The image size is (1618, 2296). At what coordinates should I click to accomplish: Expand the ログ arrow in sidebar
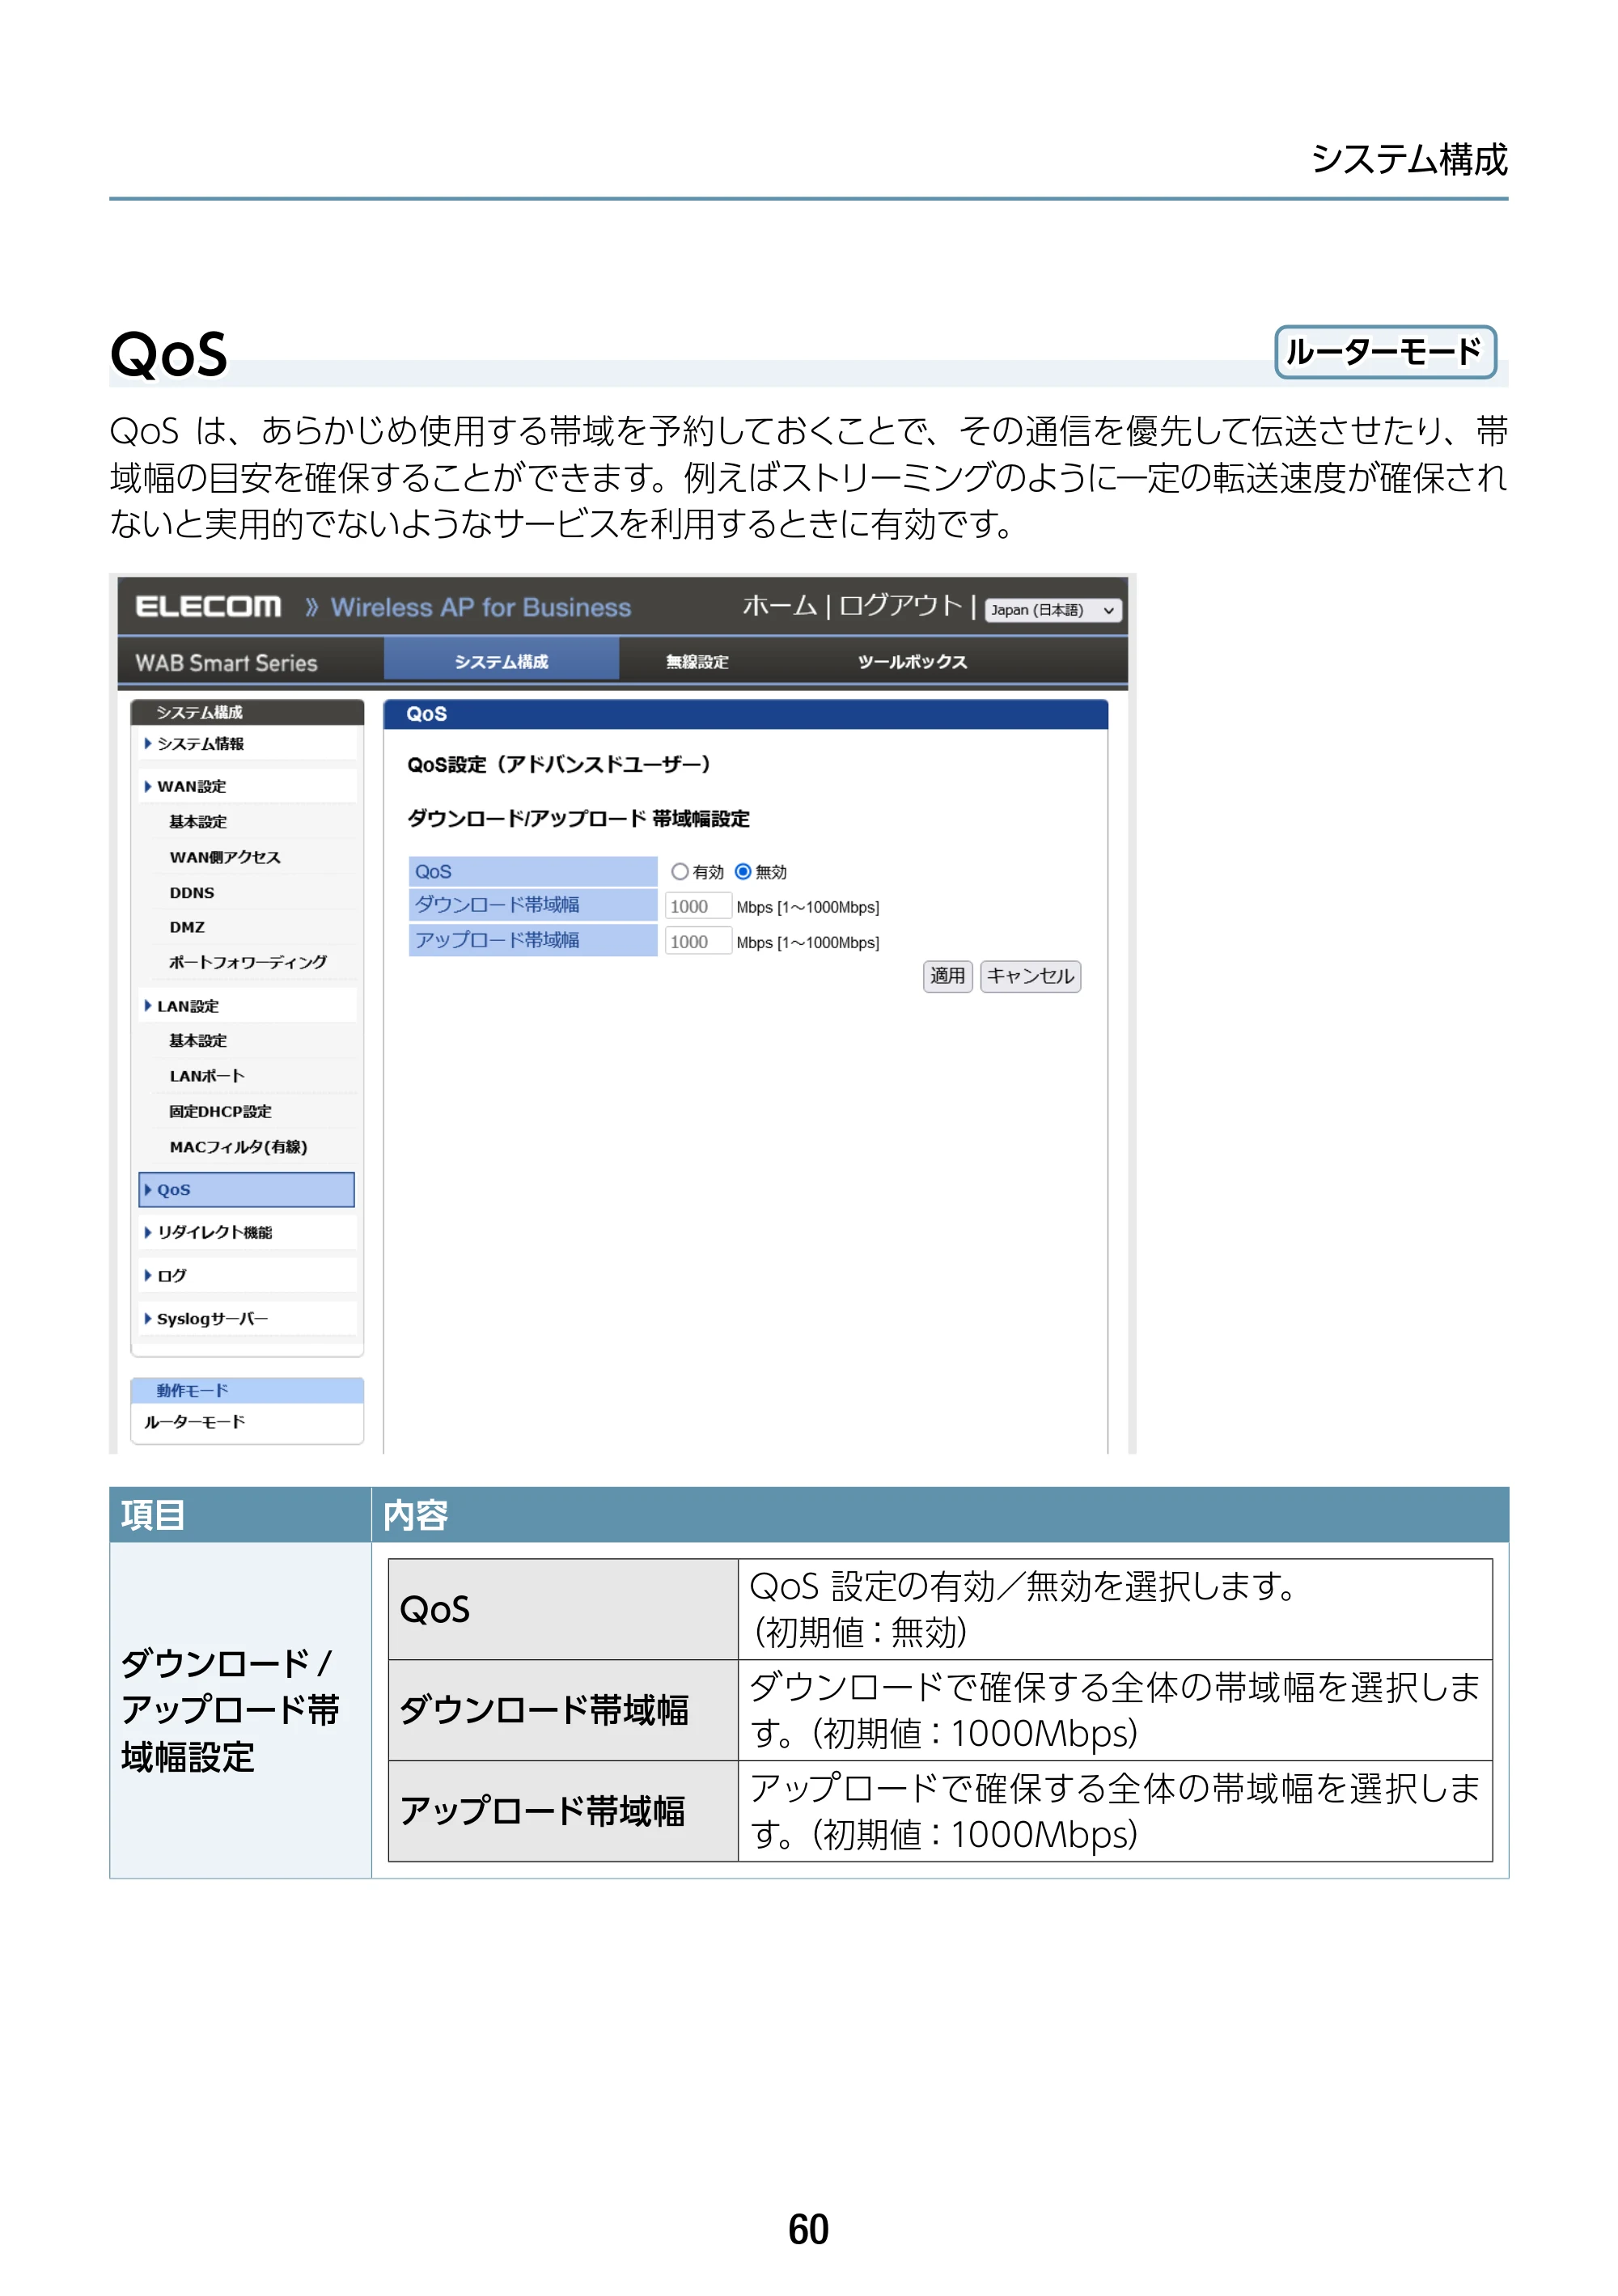[x=148, y=1275]
